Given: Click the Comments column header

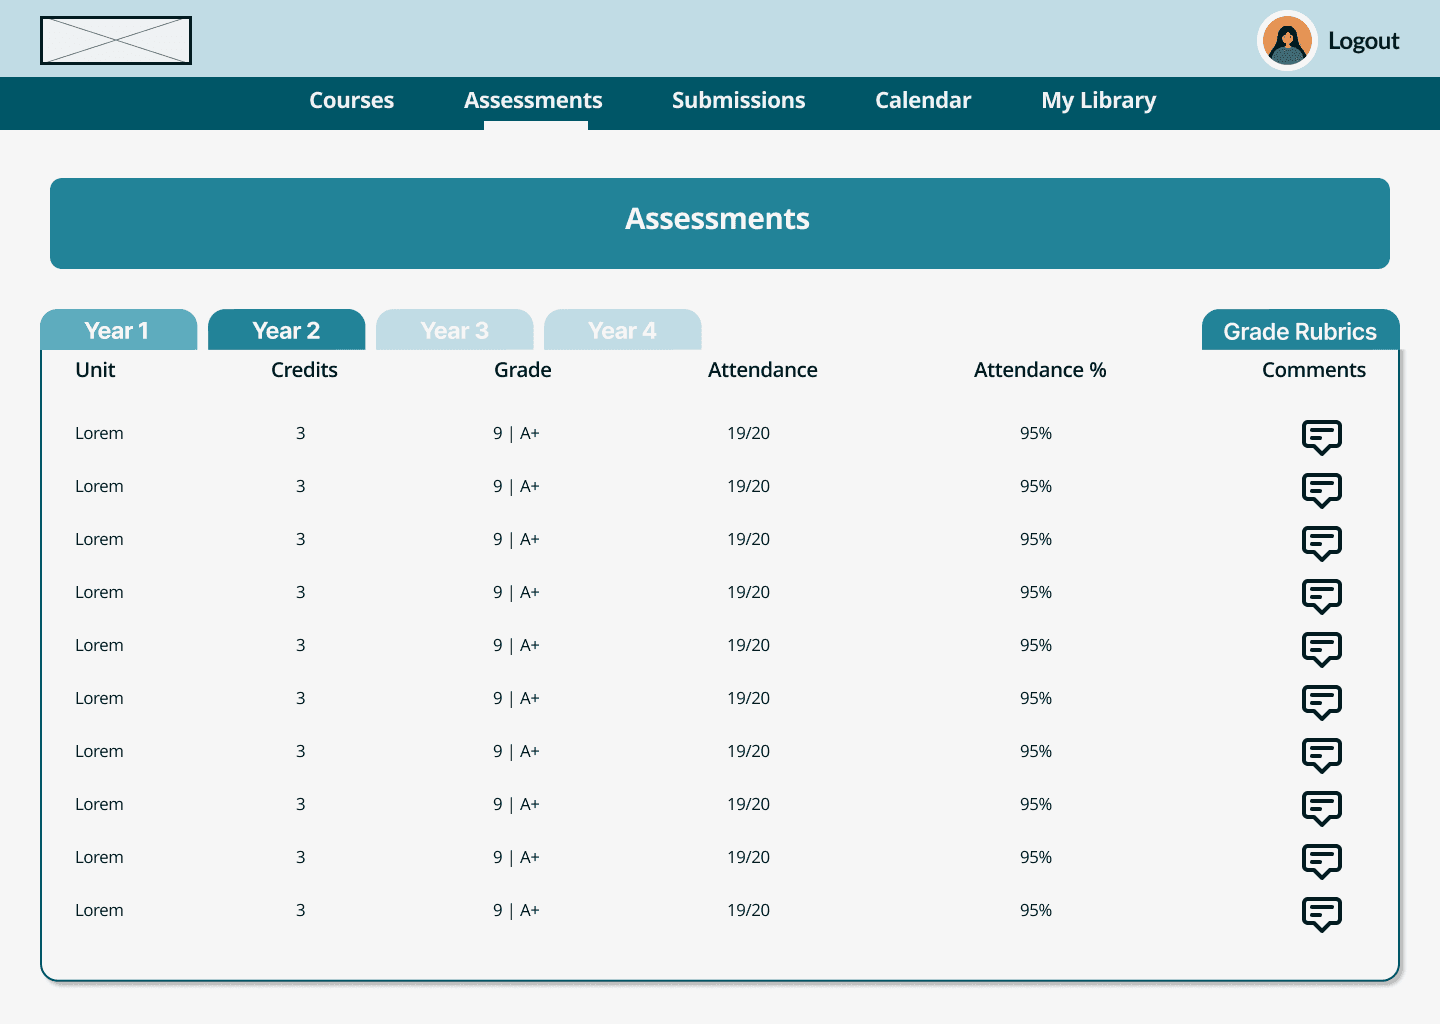Looking at the screenshot, I should point(1313,370).
